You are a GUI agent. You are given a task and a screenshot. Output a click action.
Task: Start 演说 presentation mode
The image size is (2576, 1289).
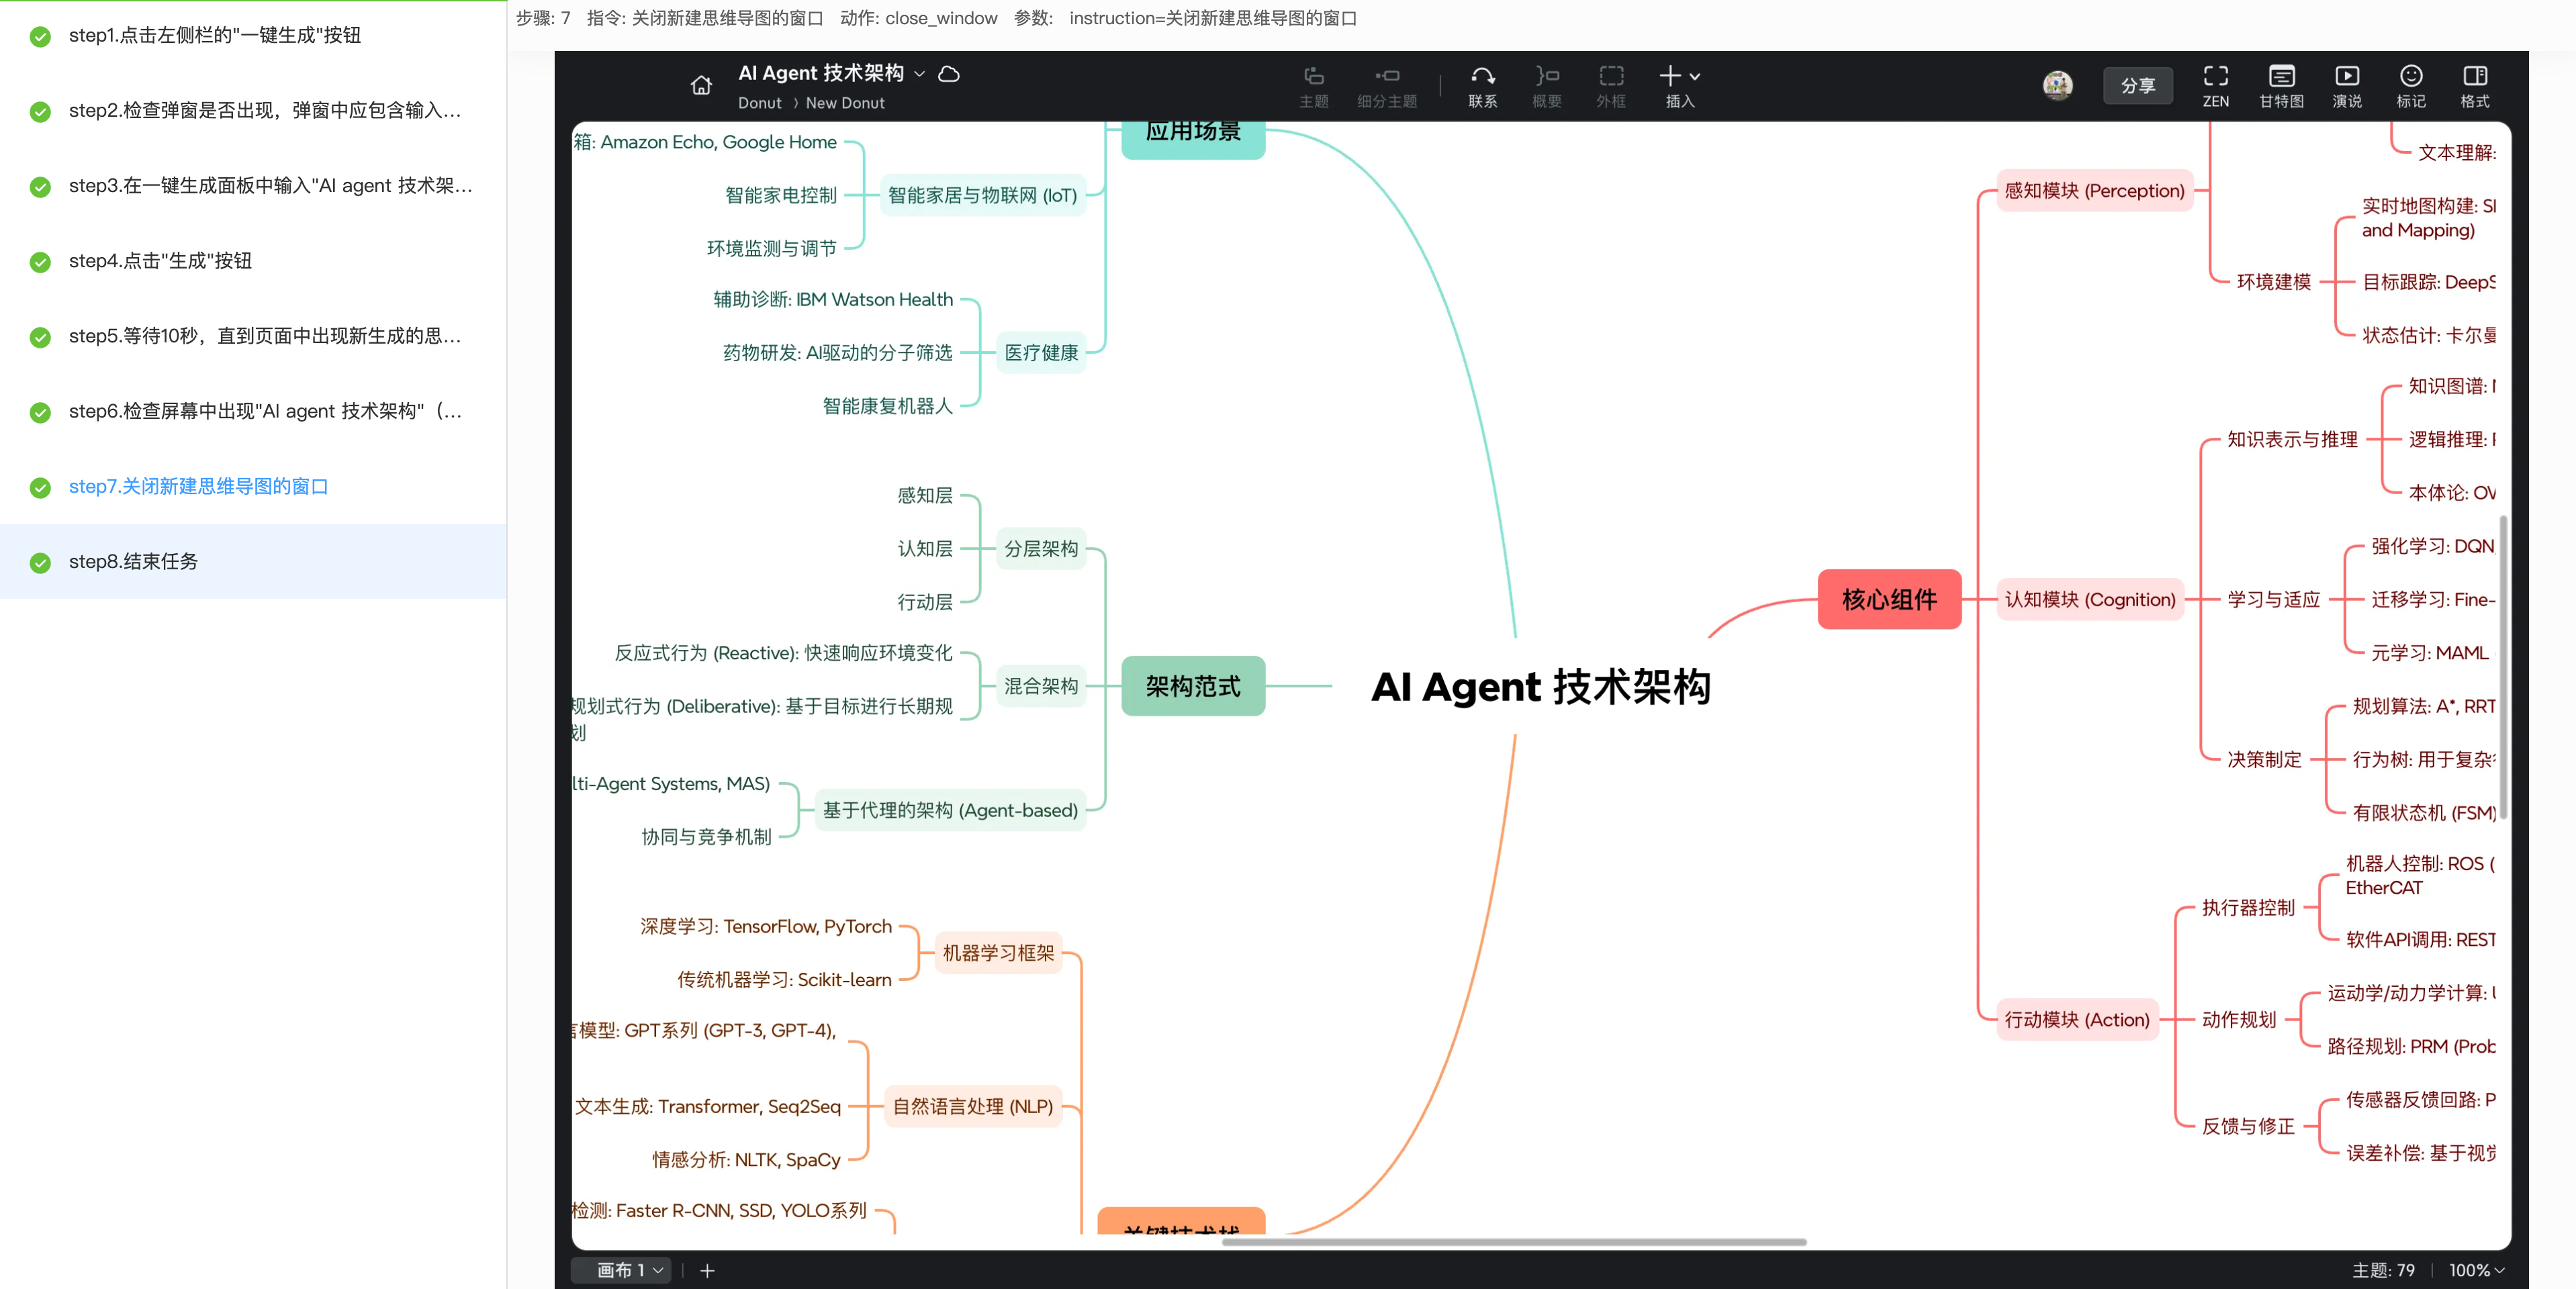tap(2346, 86)
